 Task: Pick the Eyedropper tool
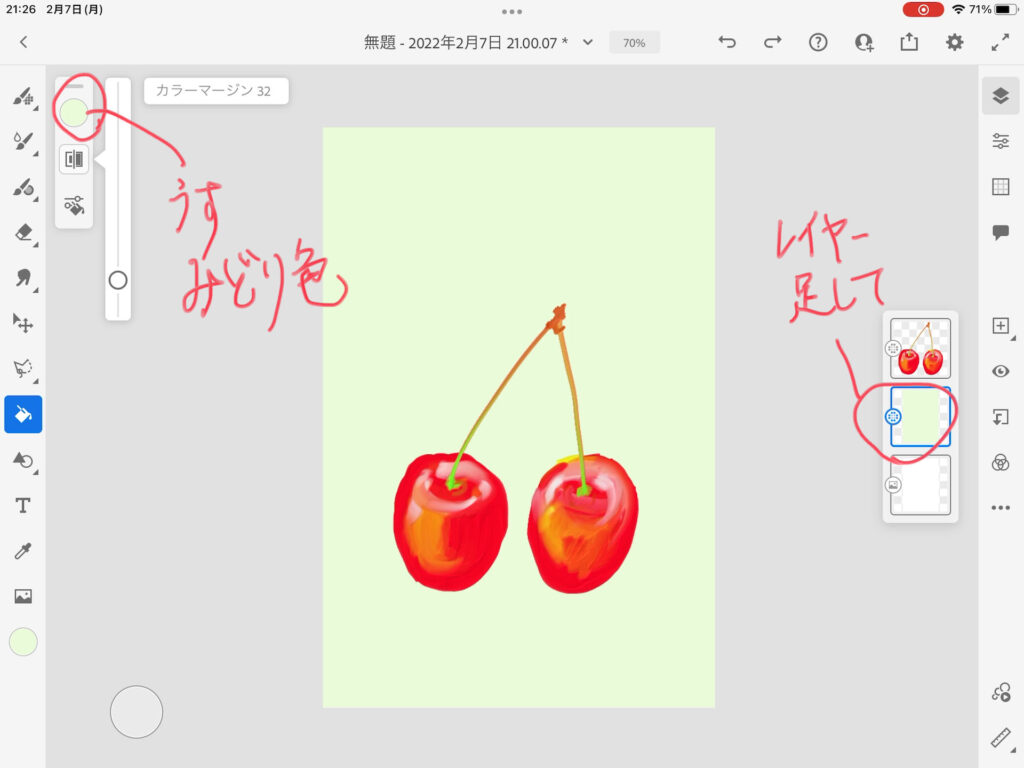pyautogui.click(x=22, y=551)
